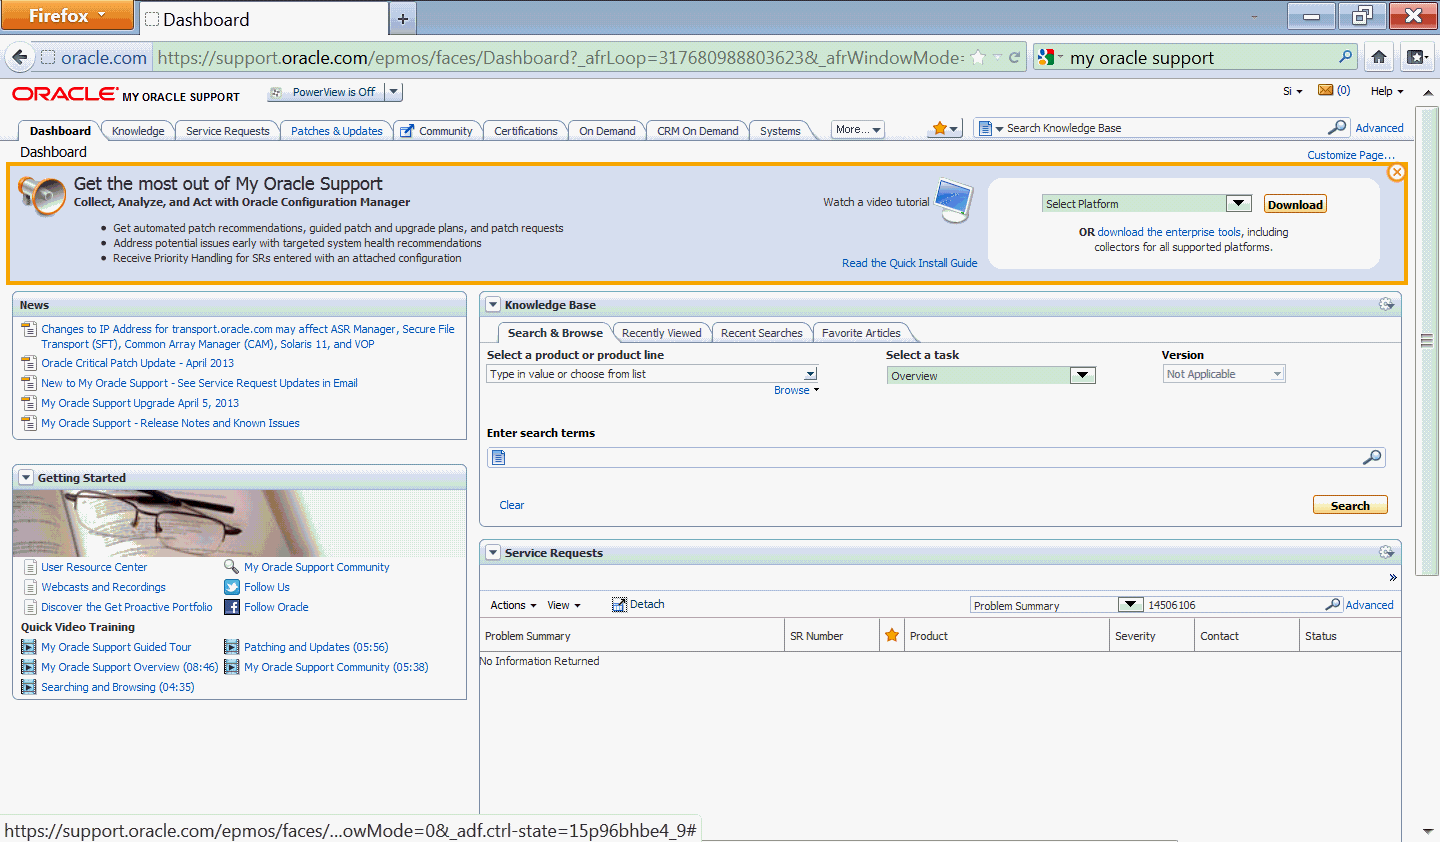Open User Resource Center link

[x=94, y=567]
